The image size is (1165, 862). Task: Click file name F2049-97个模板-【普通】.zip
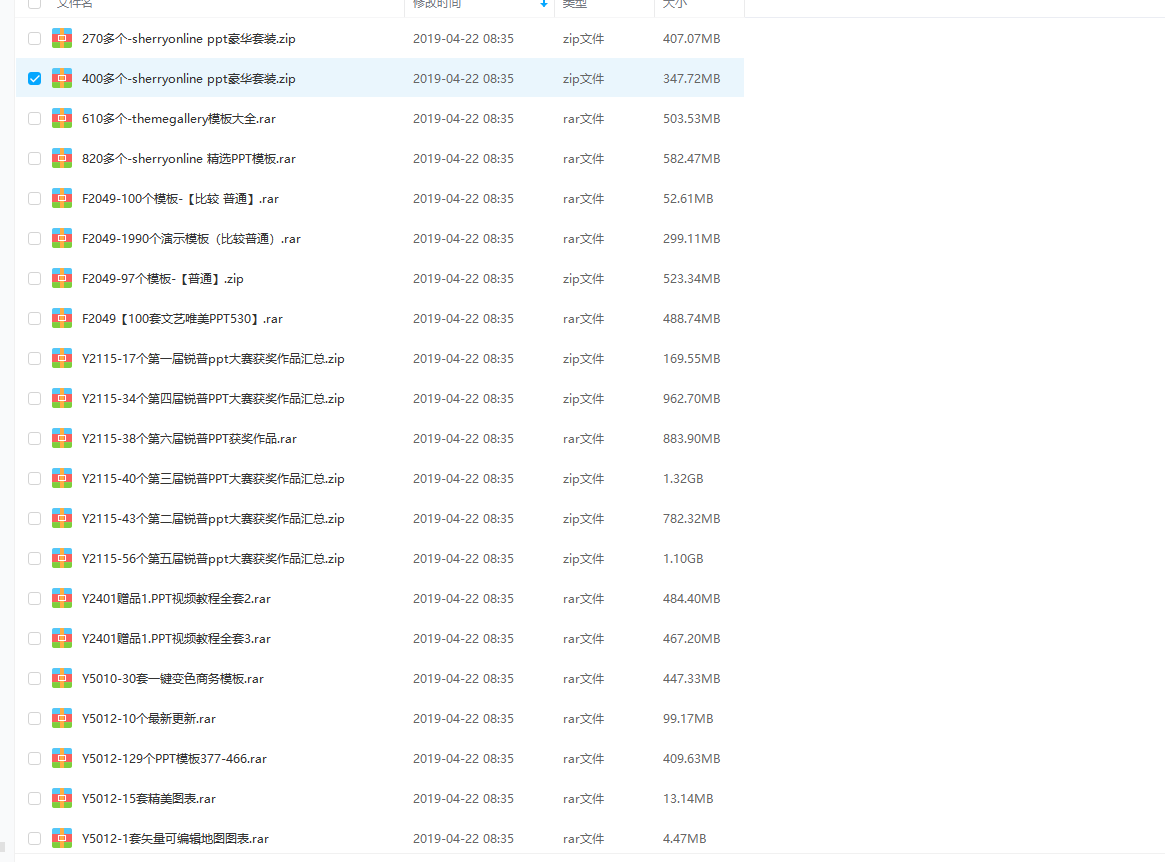coord(163,279)
